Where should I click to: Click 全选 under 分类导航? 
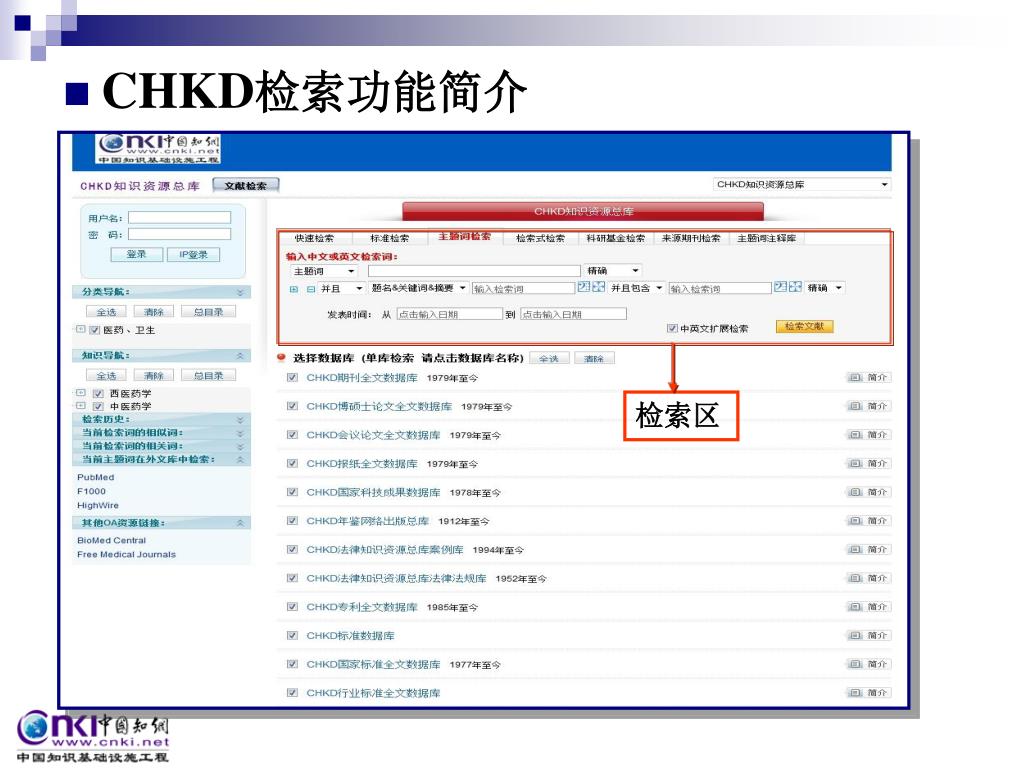[x=106, y=312]
